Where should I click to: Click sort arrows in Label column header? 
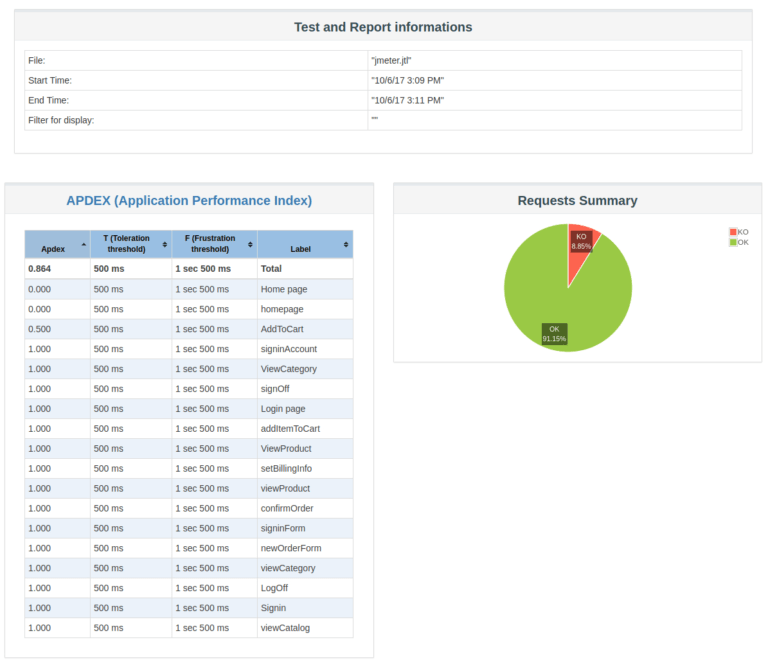pyautogui.click(x=346, y=244)
